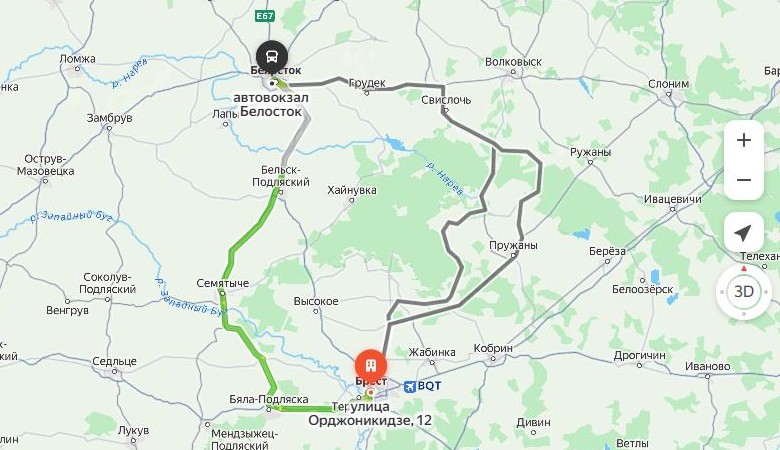Click the green E67 road sign

coord(265,16)
